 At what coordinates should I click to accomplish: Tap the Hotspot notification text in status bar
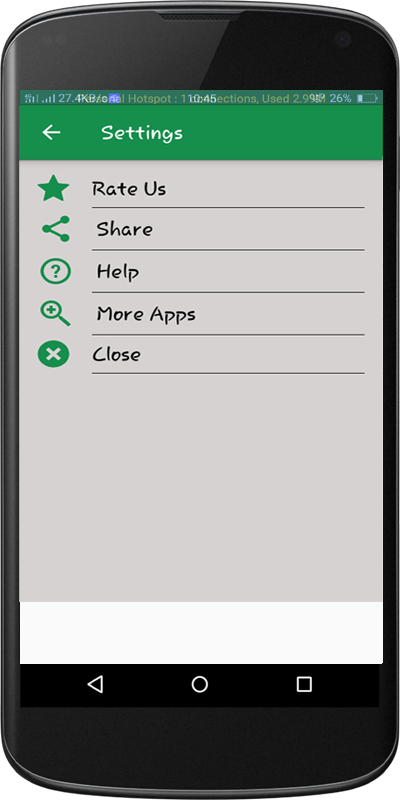pyautogui.click(x=214, y=98)
